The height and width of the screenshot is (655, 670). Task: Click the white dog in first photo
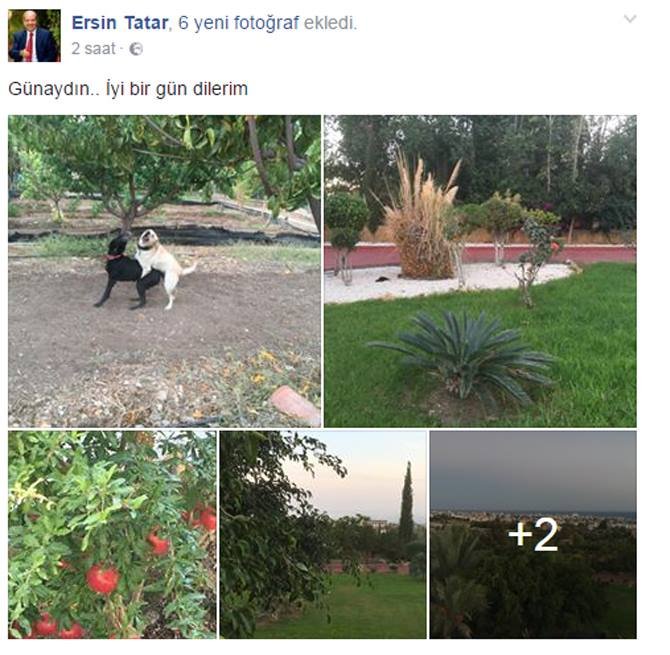(165, 265)
